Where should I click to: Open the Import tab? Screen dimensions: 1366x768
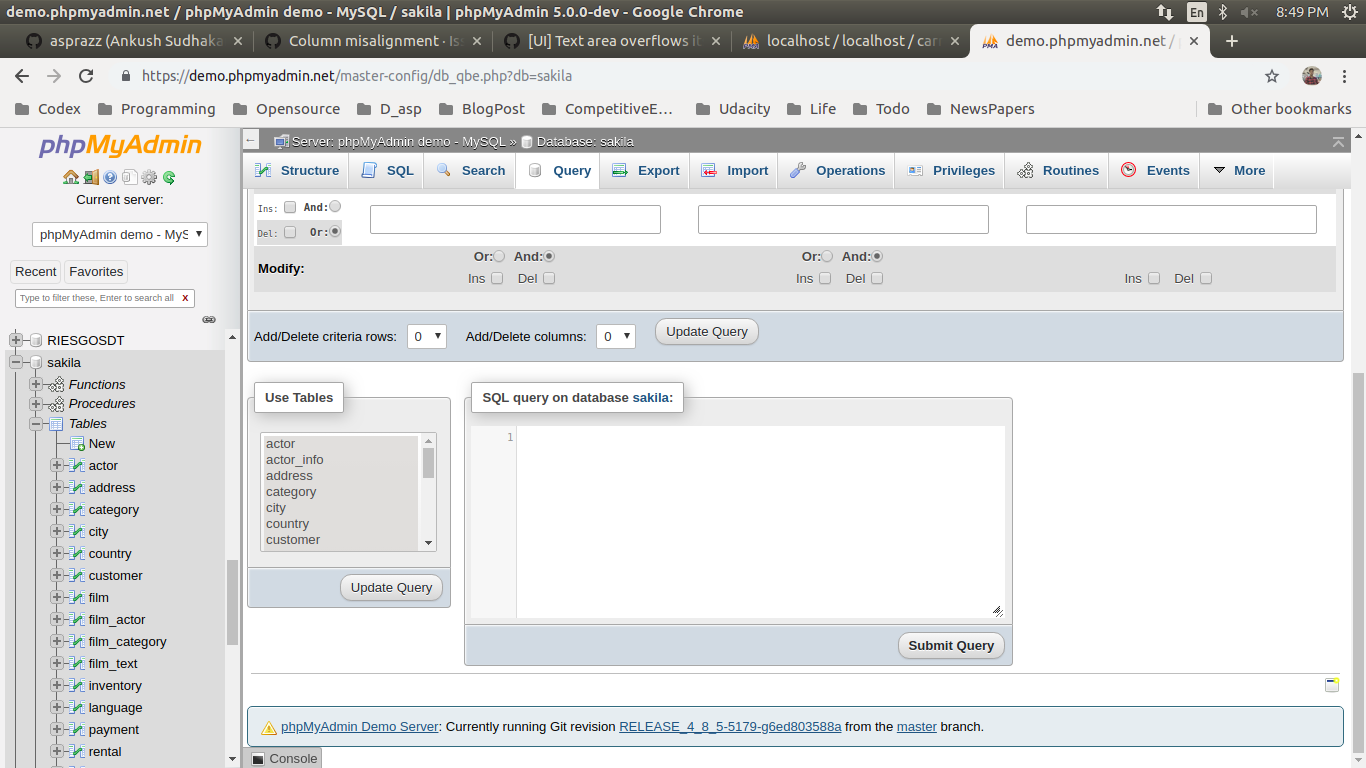(735, 171)
